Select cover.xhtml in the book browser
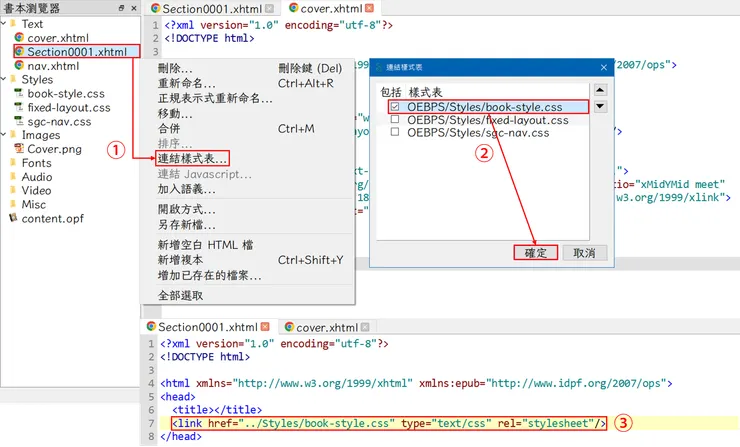 point(58,38)
